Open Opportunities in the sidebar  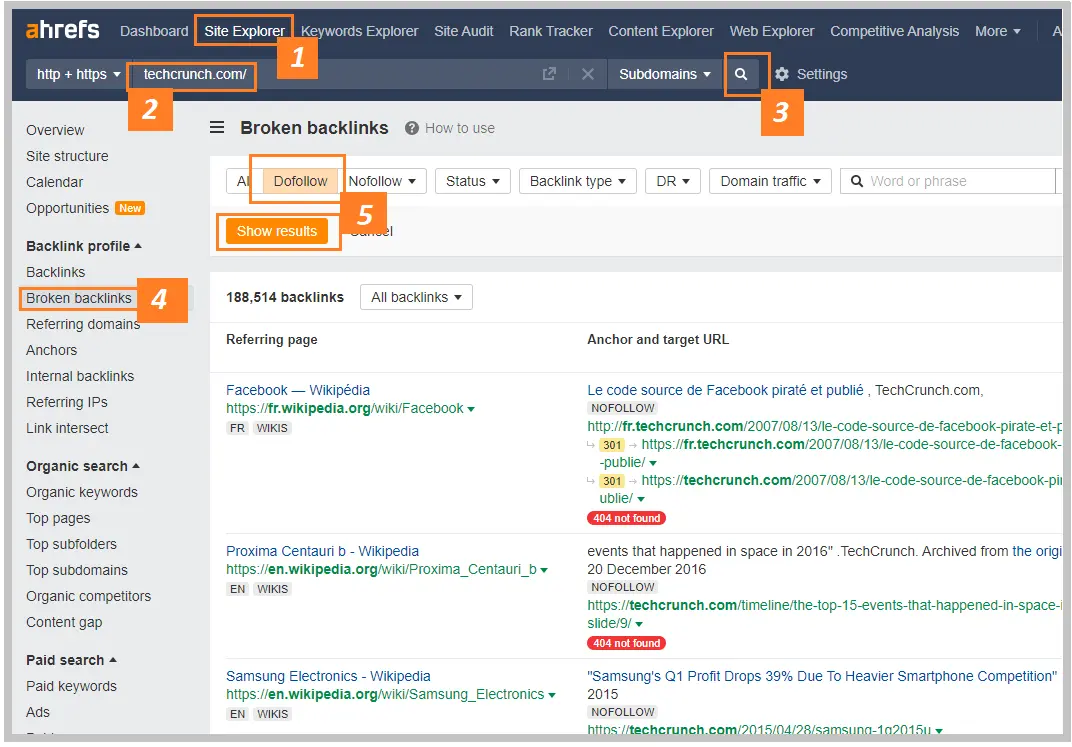click(67, 208)
